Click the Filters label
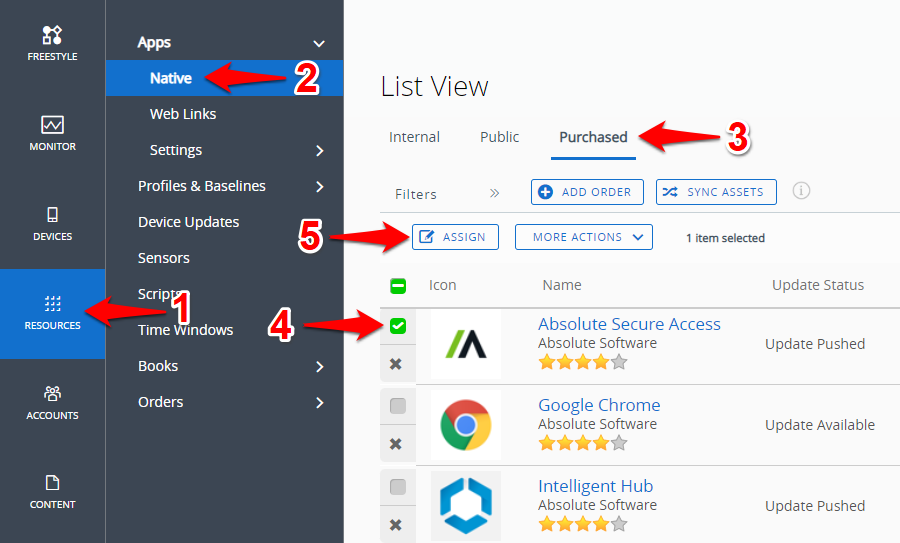Image resolution: width=900 pixels, height=543 pixels. coord(416,195)
